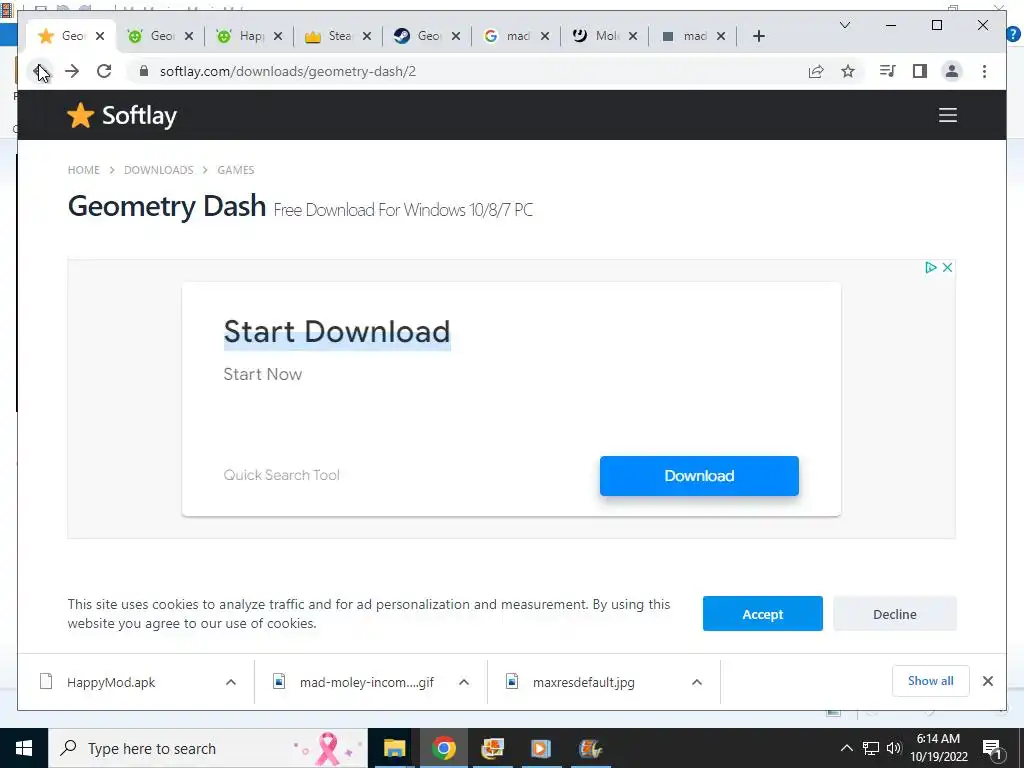Toggle the Chrome side panel

click(x=920, y=71)
